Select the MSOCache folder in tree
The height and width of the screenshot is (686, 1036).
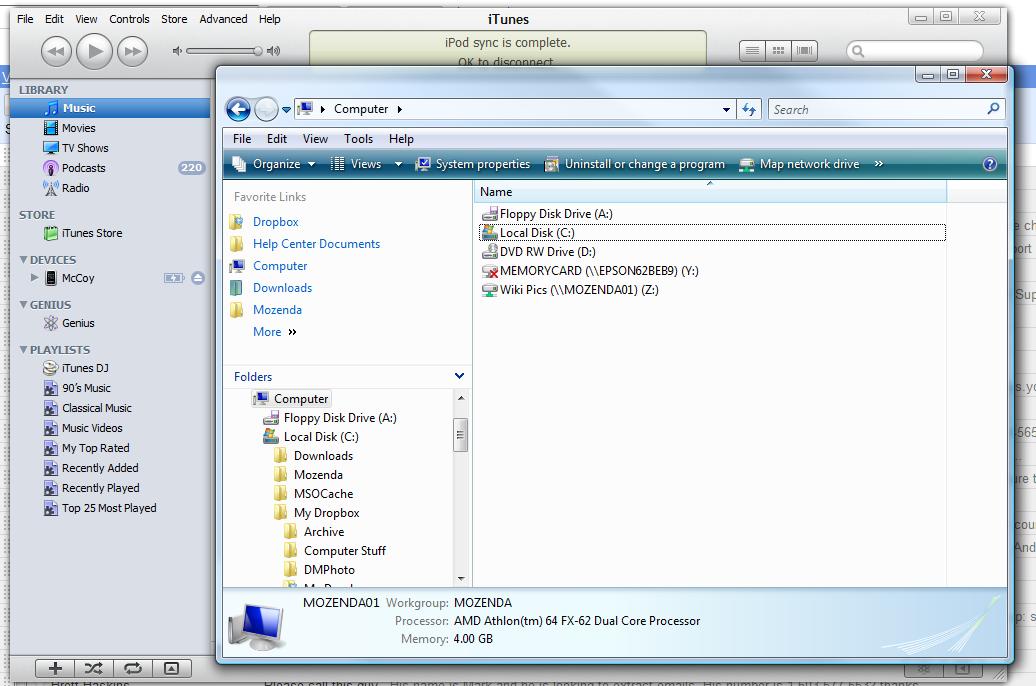point(323,494)
